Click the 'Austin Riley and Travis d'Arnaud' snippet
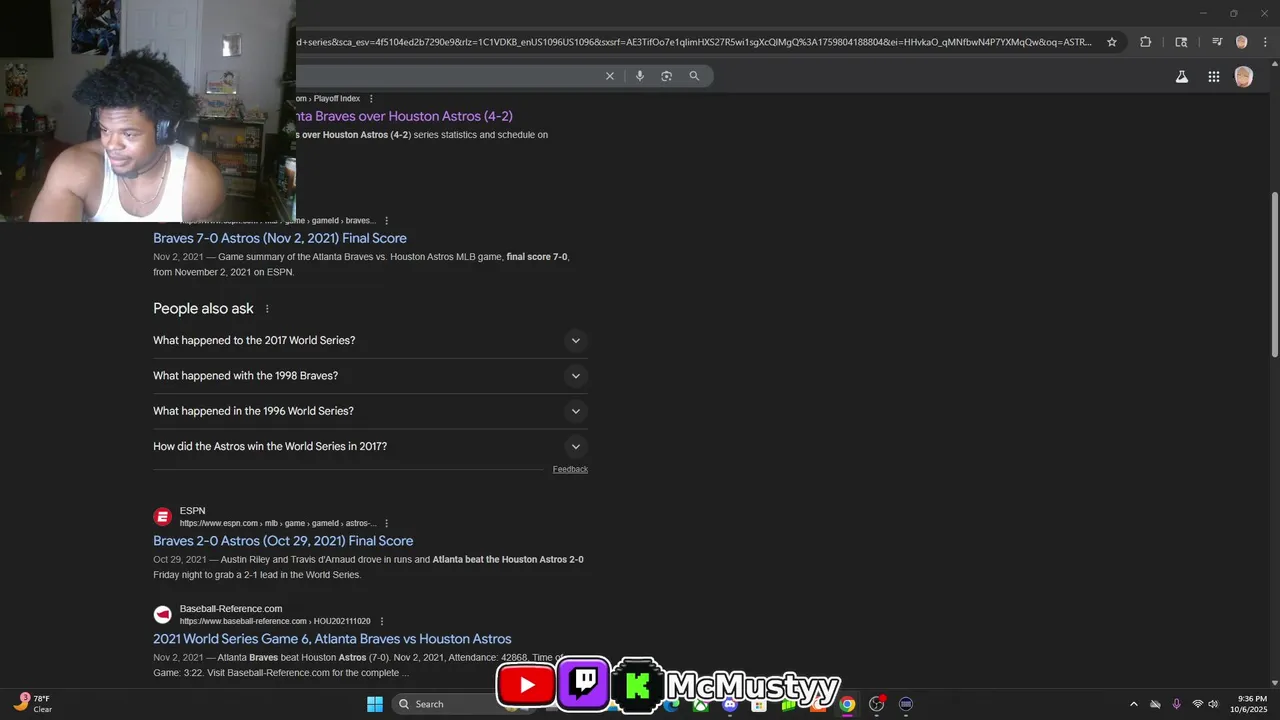Viewport: 1280px width, 720px height. 368,567
